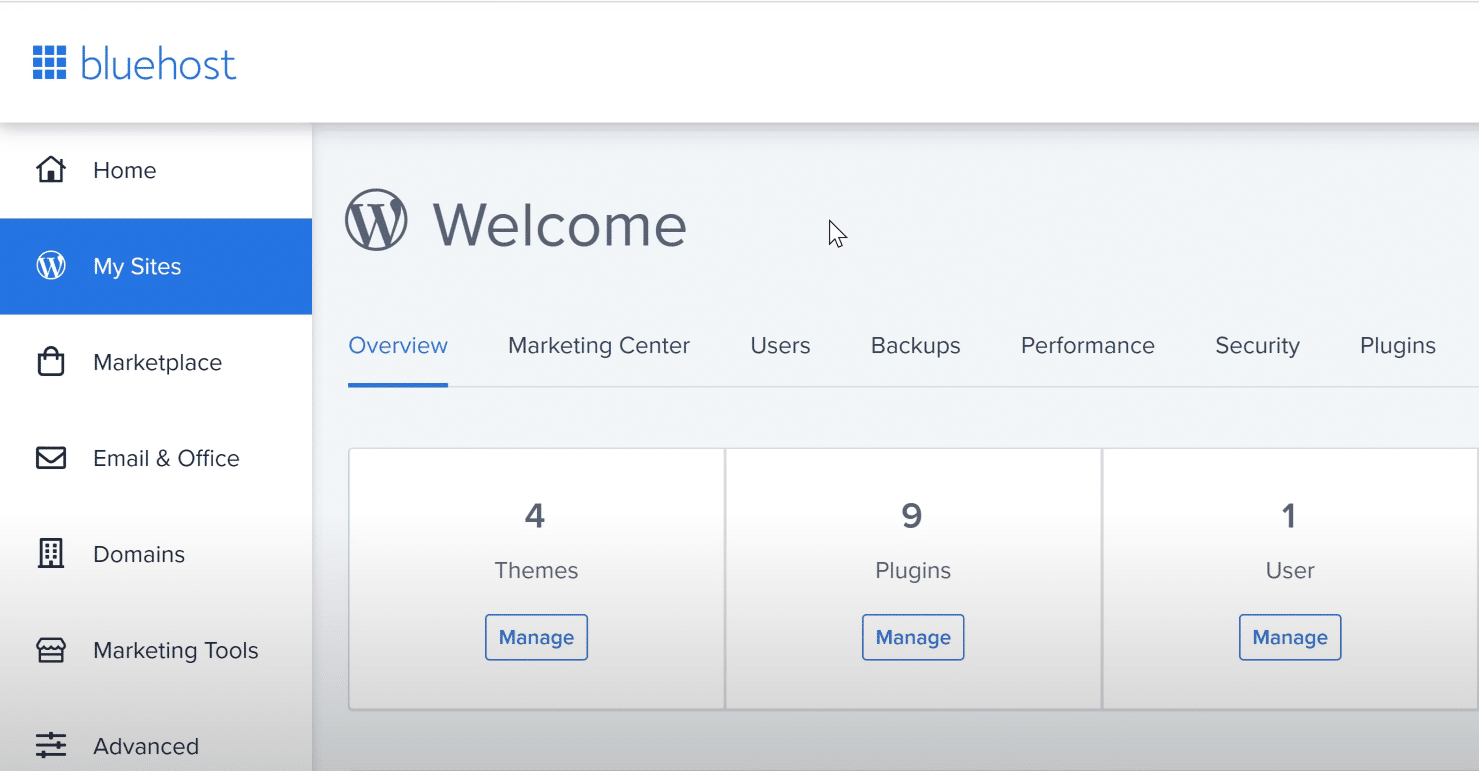The width and height of the screenshot is (1479, 771).
Task: Open the Plugins tab
Action: click(1398, 346)
